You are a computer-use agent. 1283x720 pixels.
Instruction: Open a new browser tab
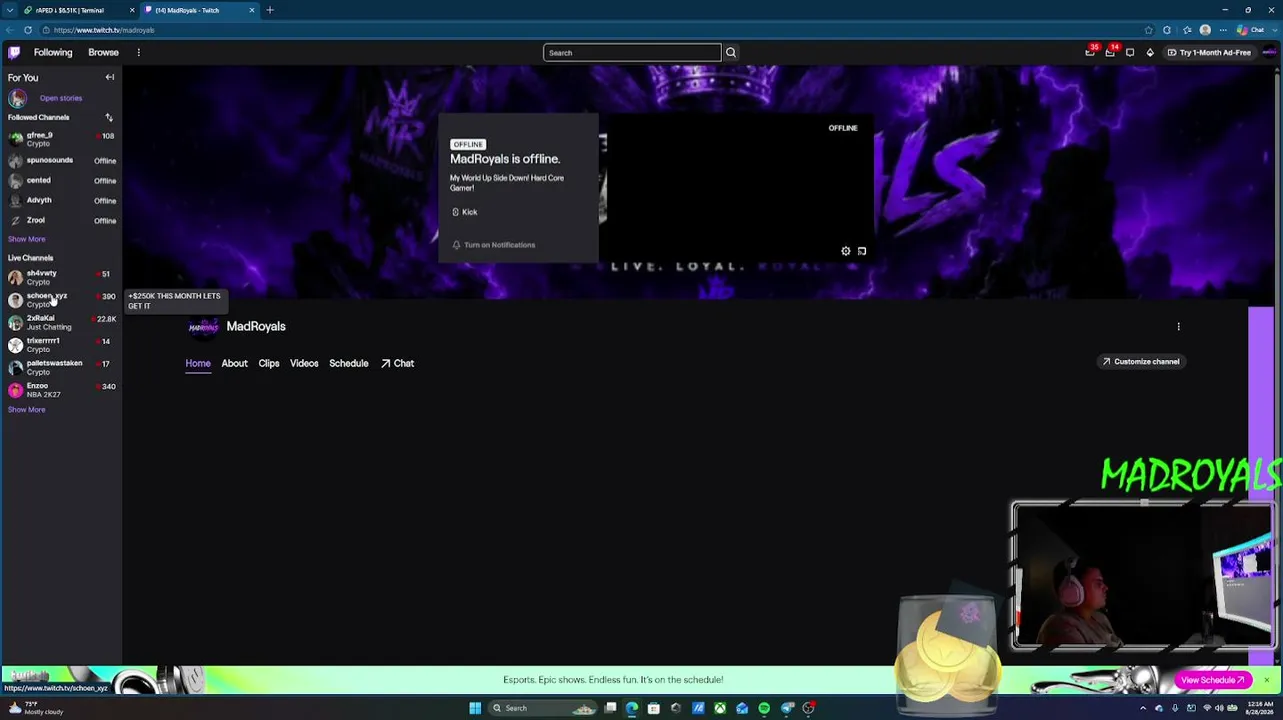point(270,10)
